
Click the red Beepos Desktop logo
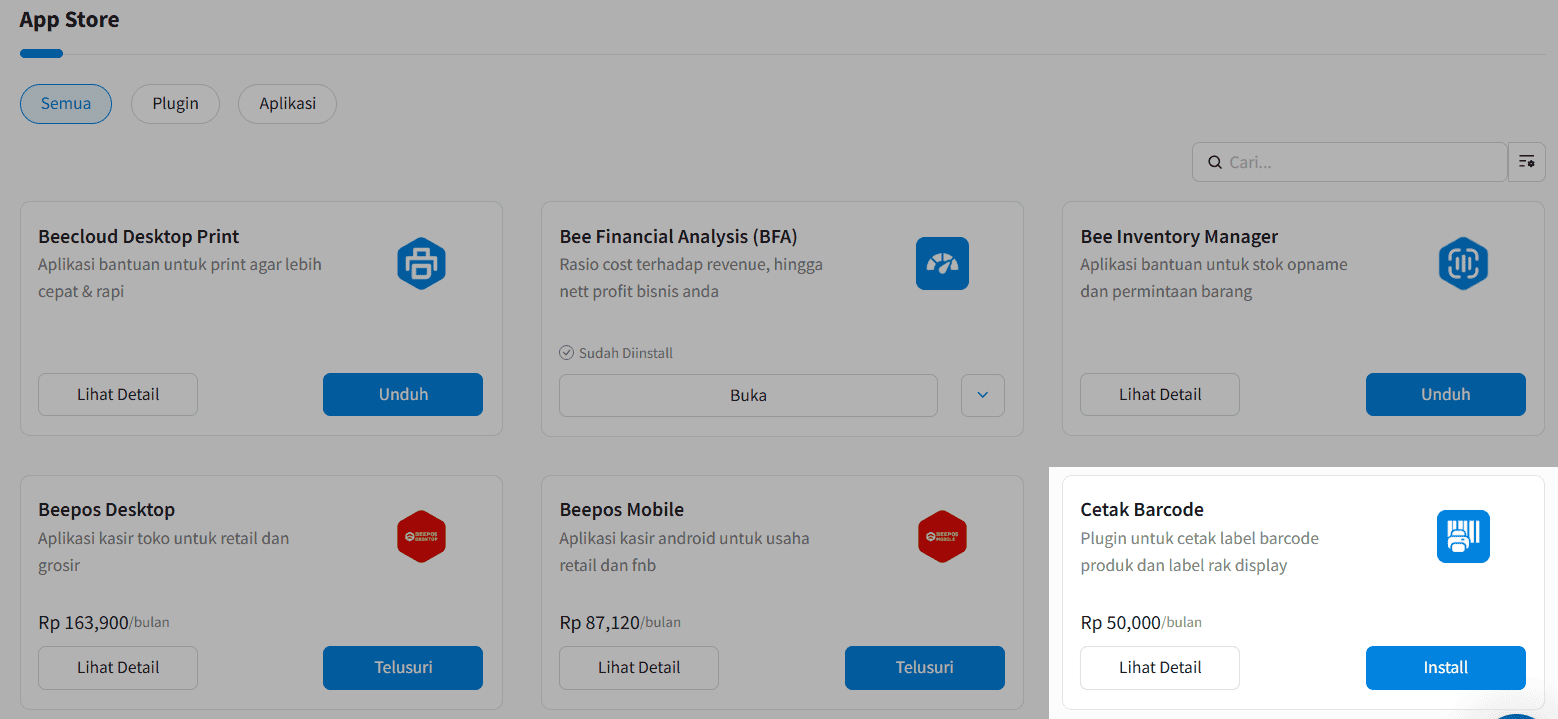point(421,536)
